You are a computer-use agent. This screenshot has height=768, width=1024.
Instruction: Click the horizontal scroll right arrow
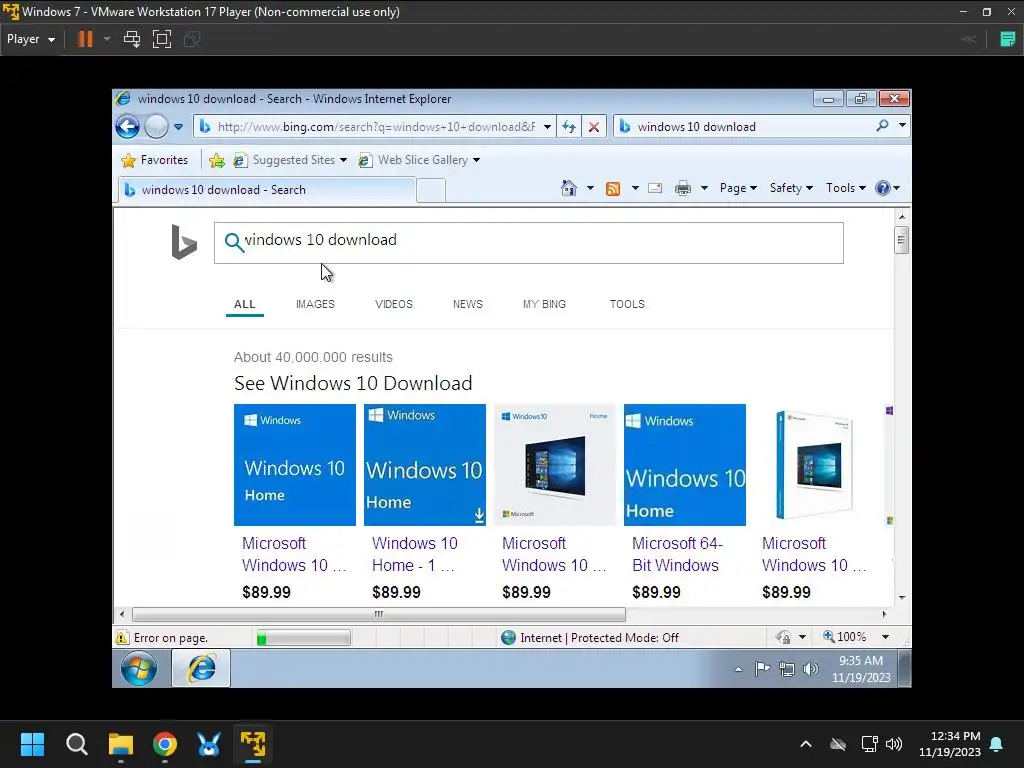884,614
